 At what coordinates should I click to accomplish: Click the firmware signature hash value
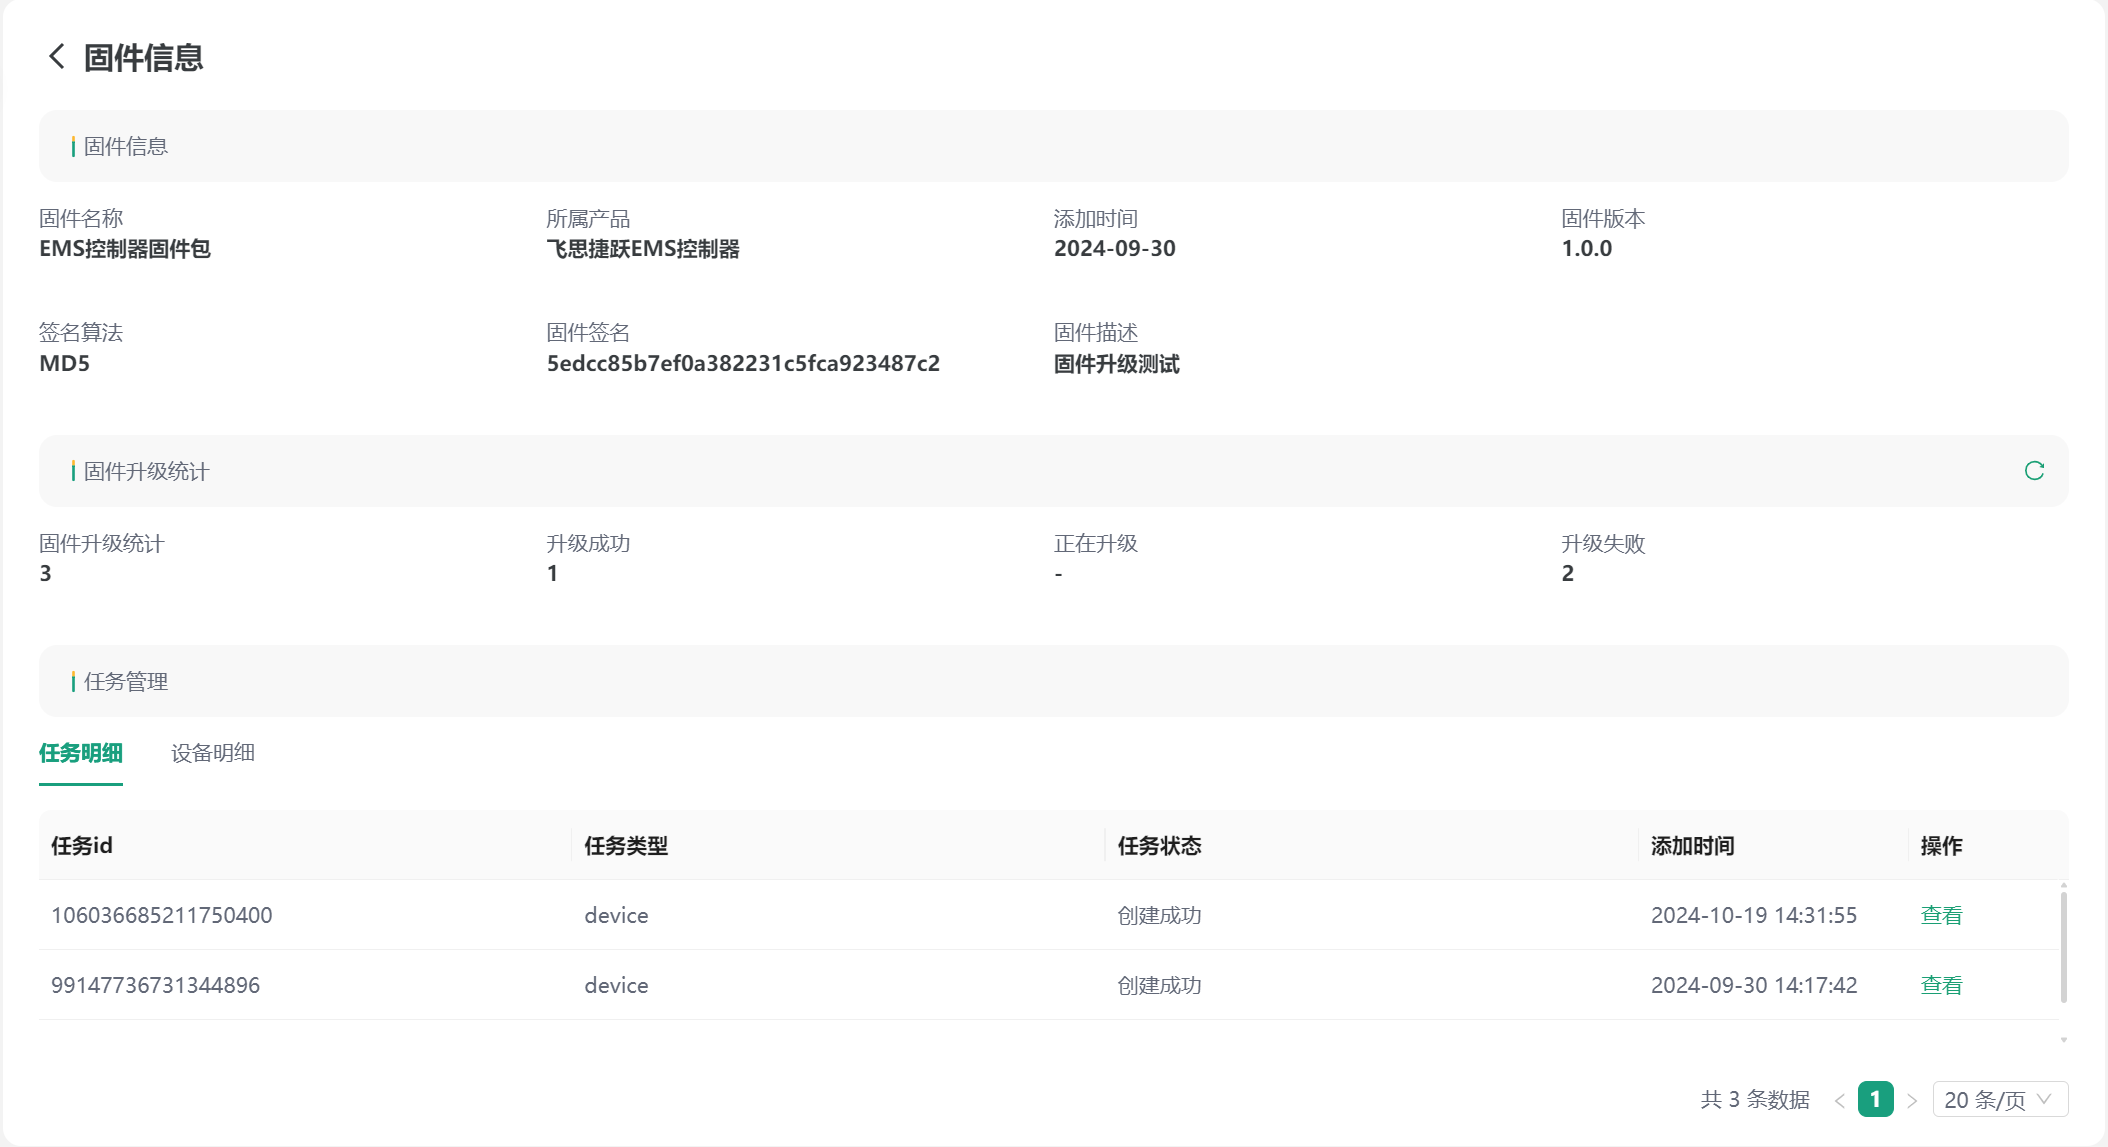click(x=743, y=364)
